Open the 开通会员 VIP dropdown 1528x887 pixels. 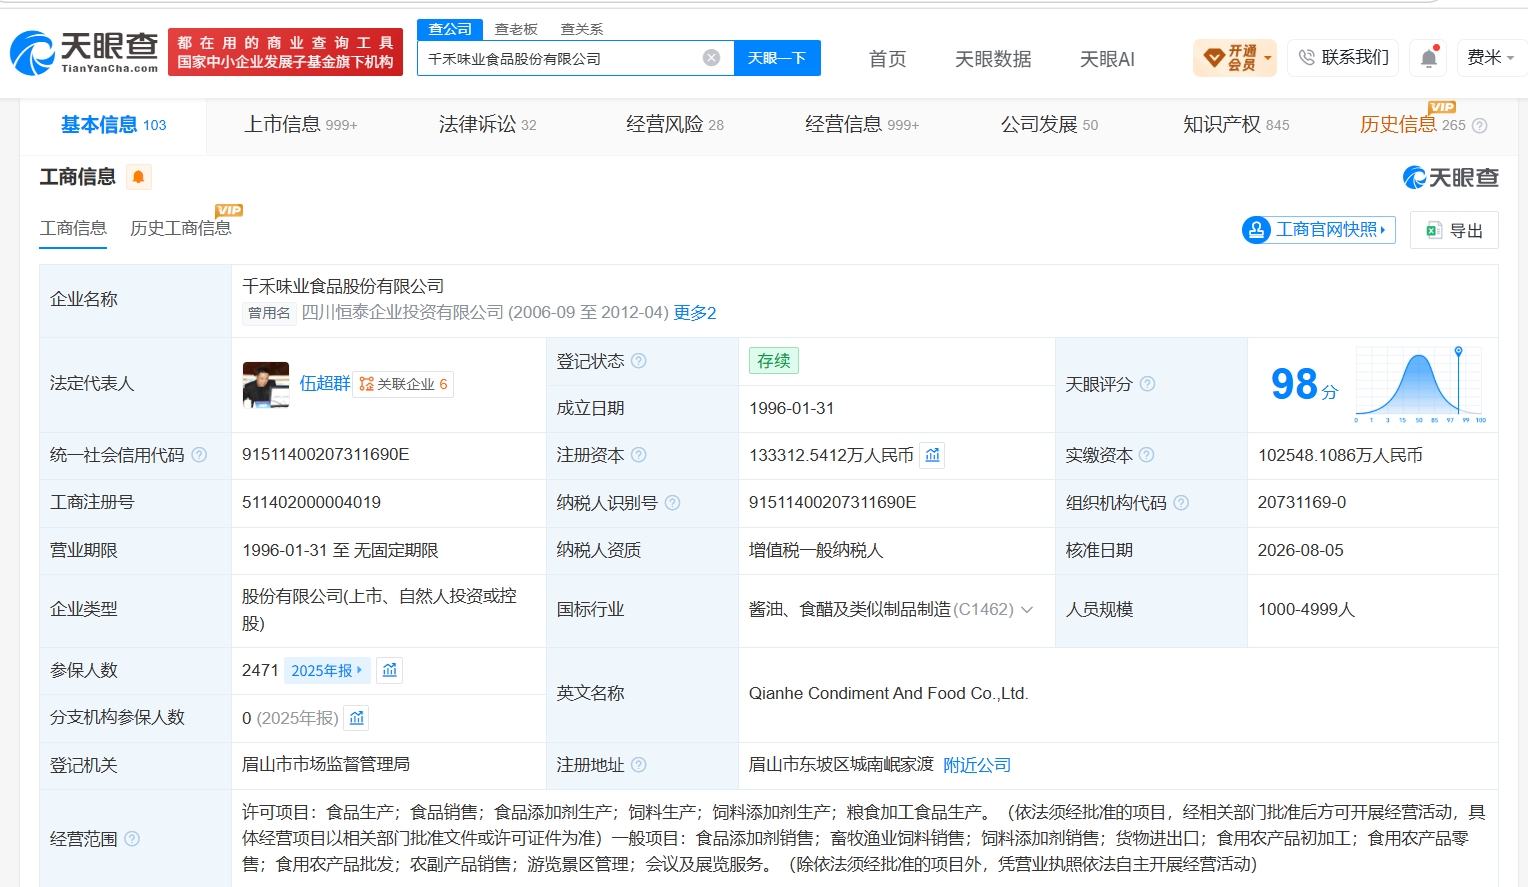tap(1235, 58)
